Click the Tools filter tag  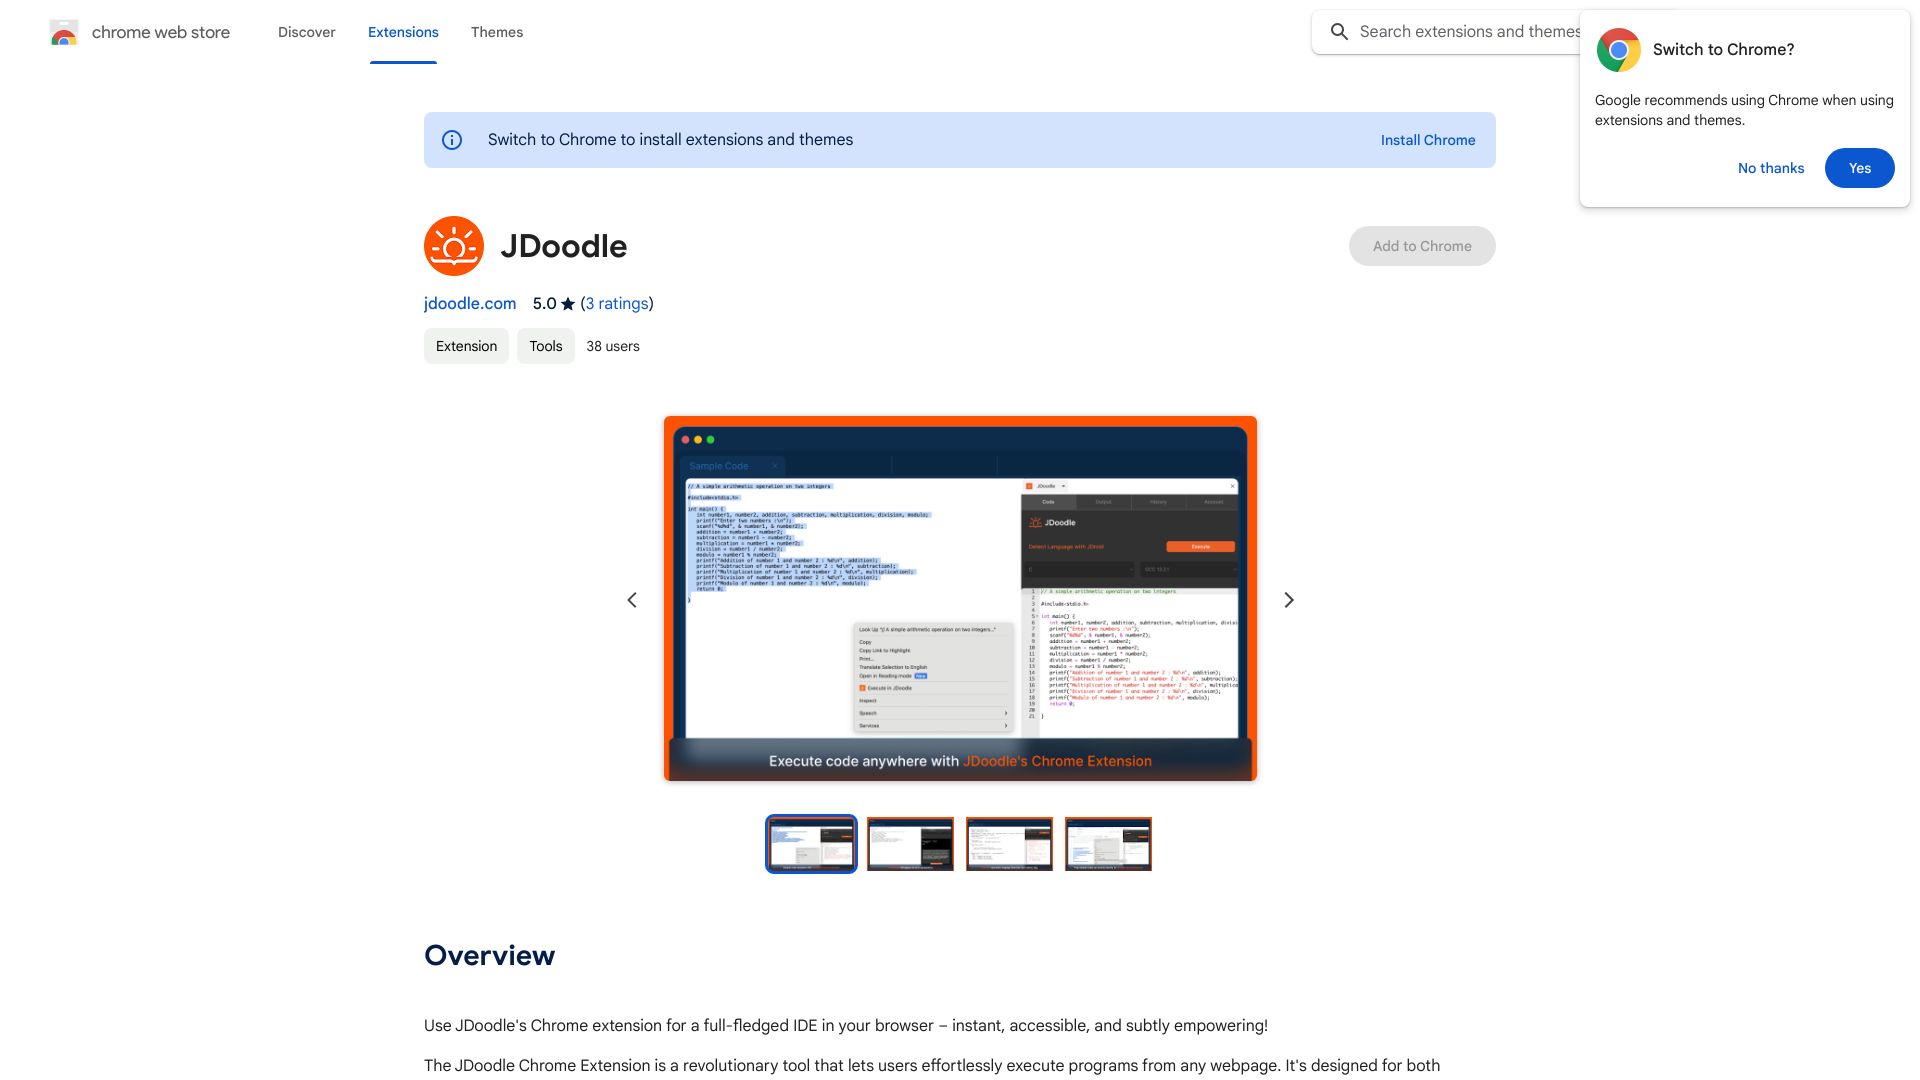coord(545,345)
